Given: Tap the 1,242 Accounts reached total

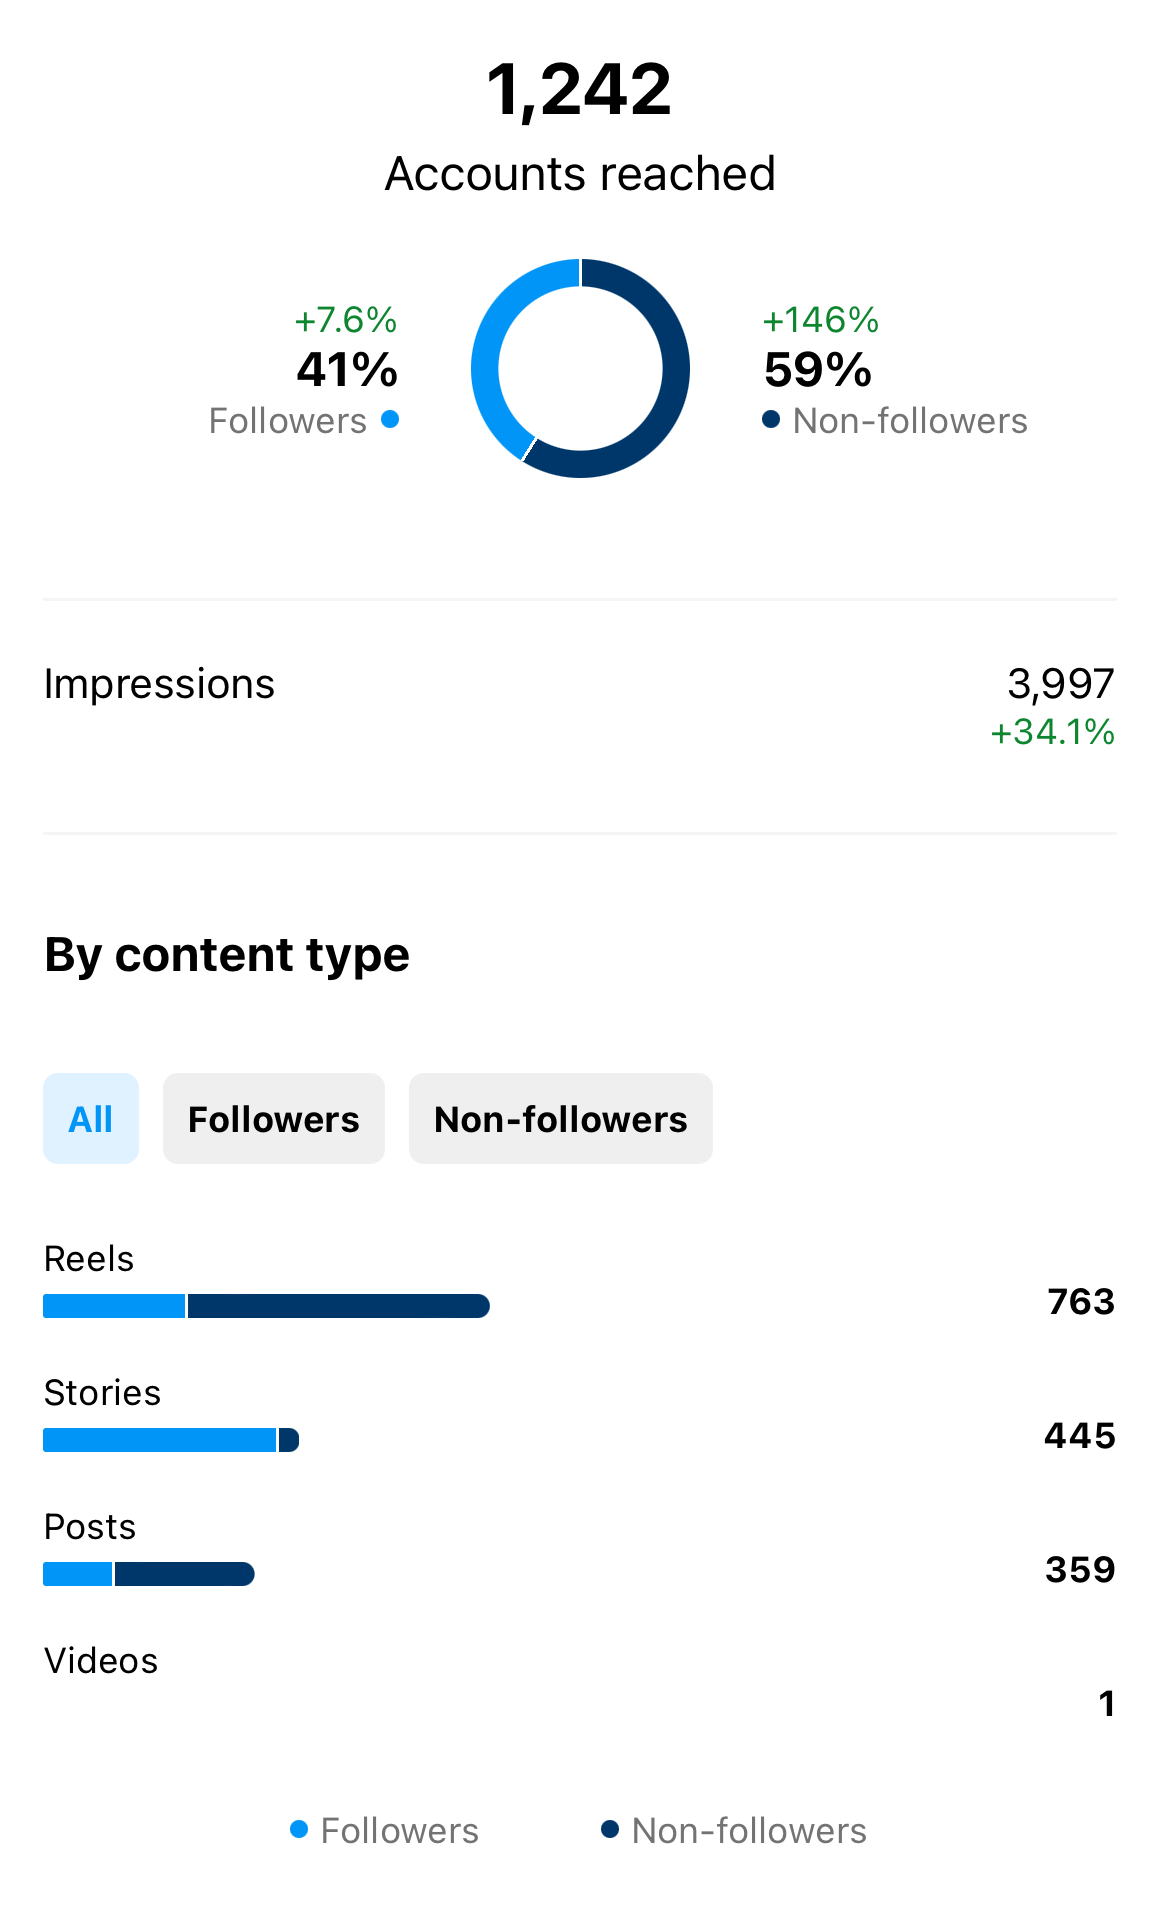Looking at the screenshot, I should coord(579,90).
